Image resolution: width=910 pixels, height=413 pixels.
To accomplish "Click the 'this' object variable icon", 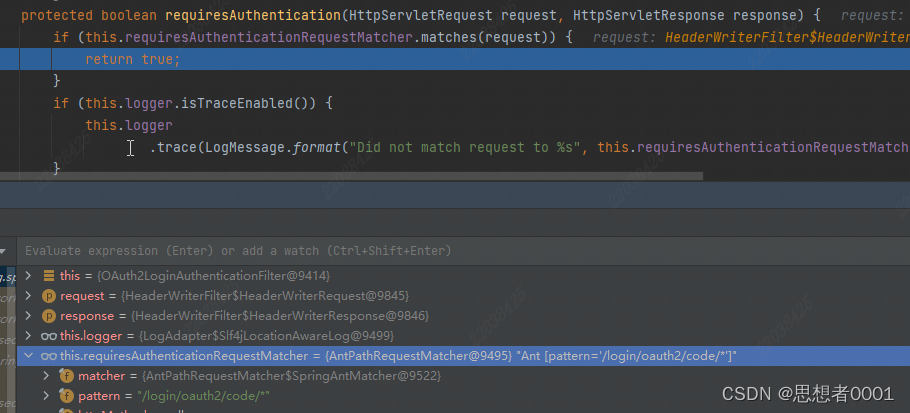I will click(x=48, y=275).
